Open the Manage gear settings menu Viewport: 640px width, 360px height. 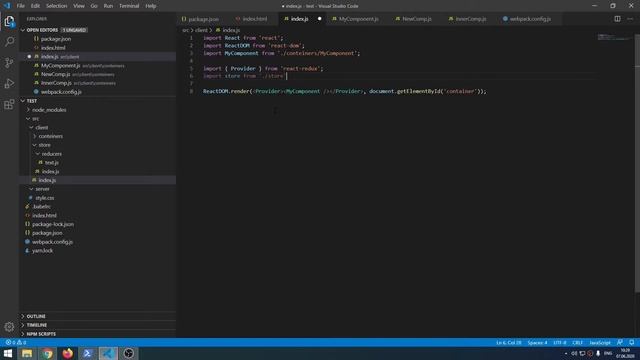tap(9, 327)
